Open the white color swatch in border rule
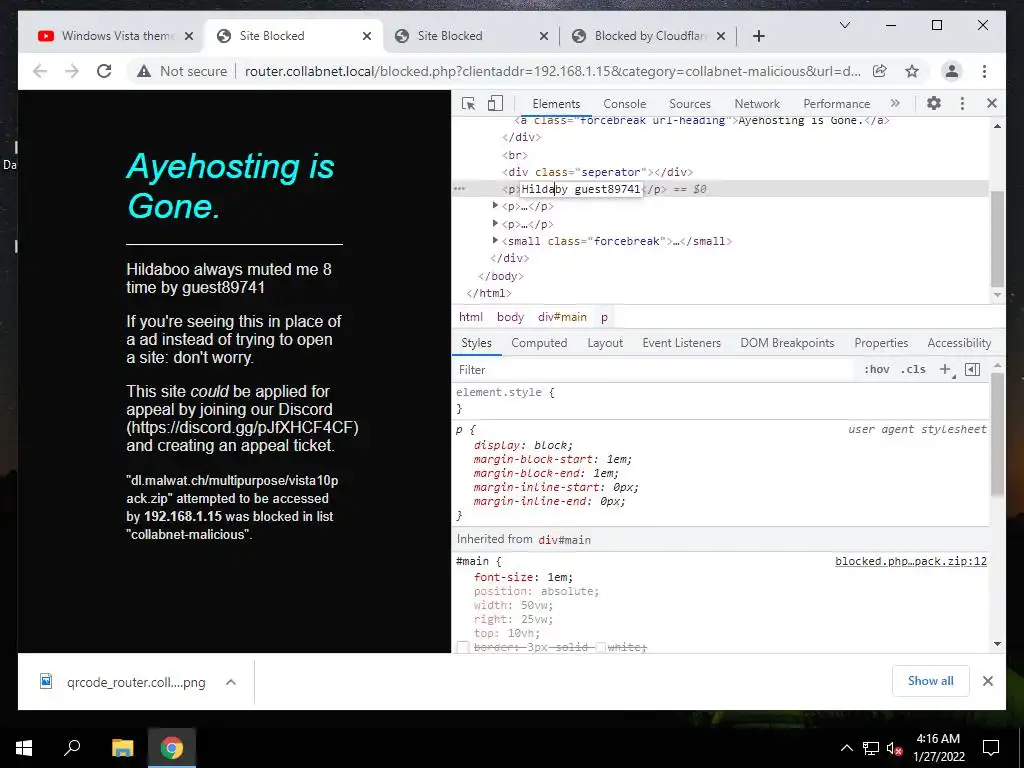Screen dimensions: 1024x768 pyautogui.click(x=600, y=647)
